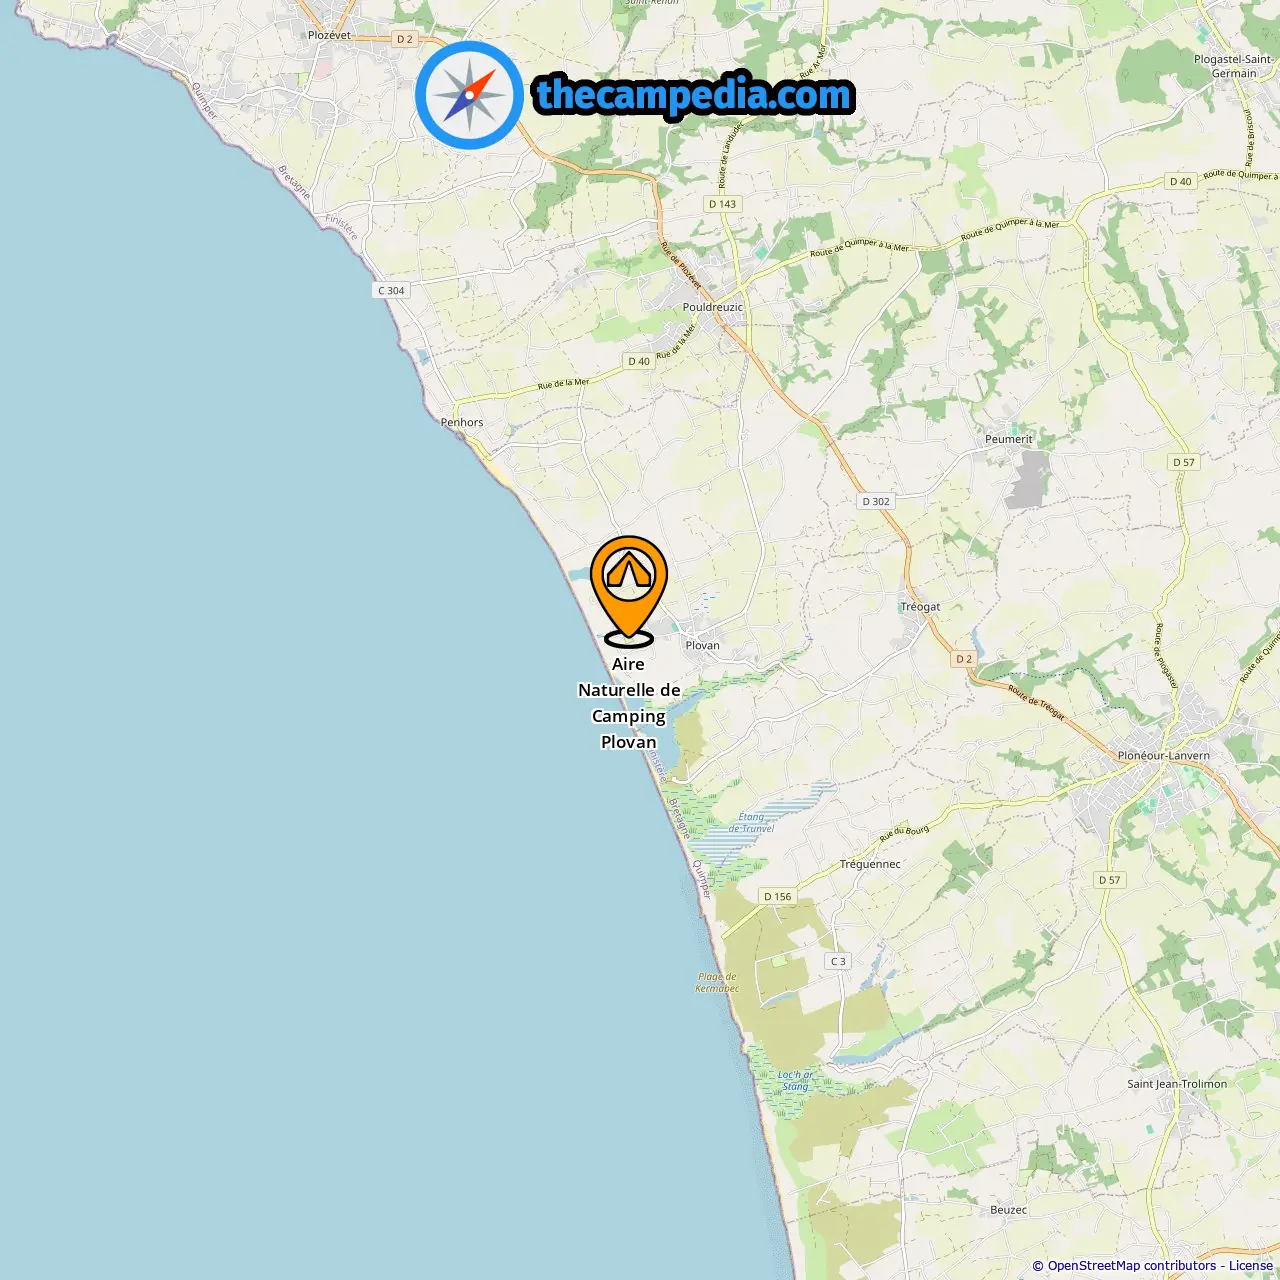Click the D 143 road shield

[722, 204]
